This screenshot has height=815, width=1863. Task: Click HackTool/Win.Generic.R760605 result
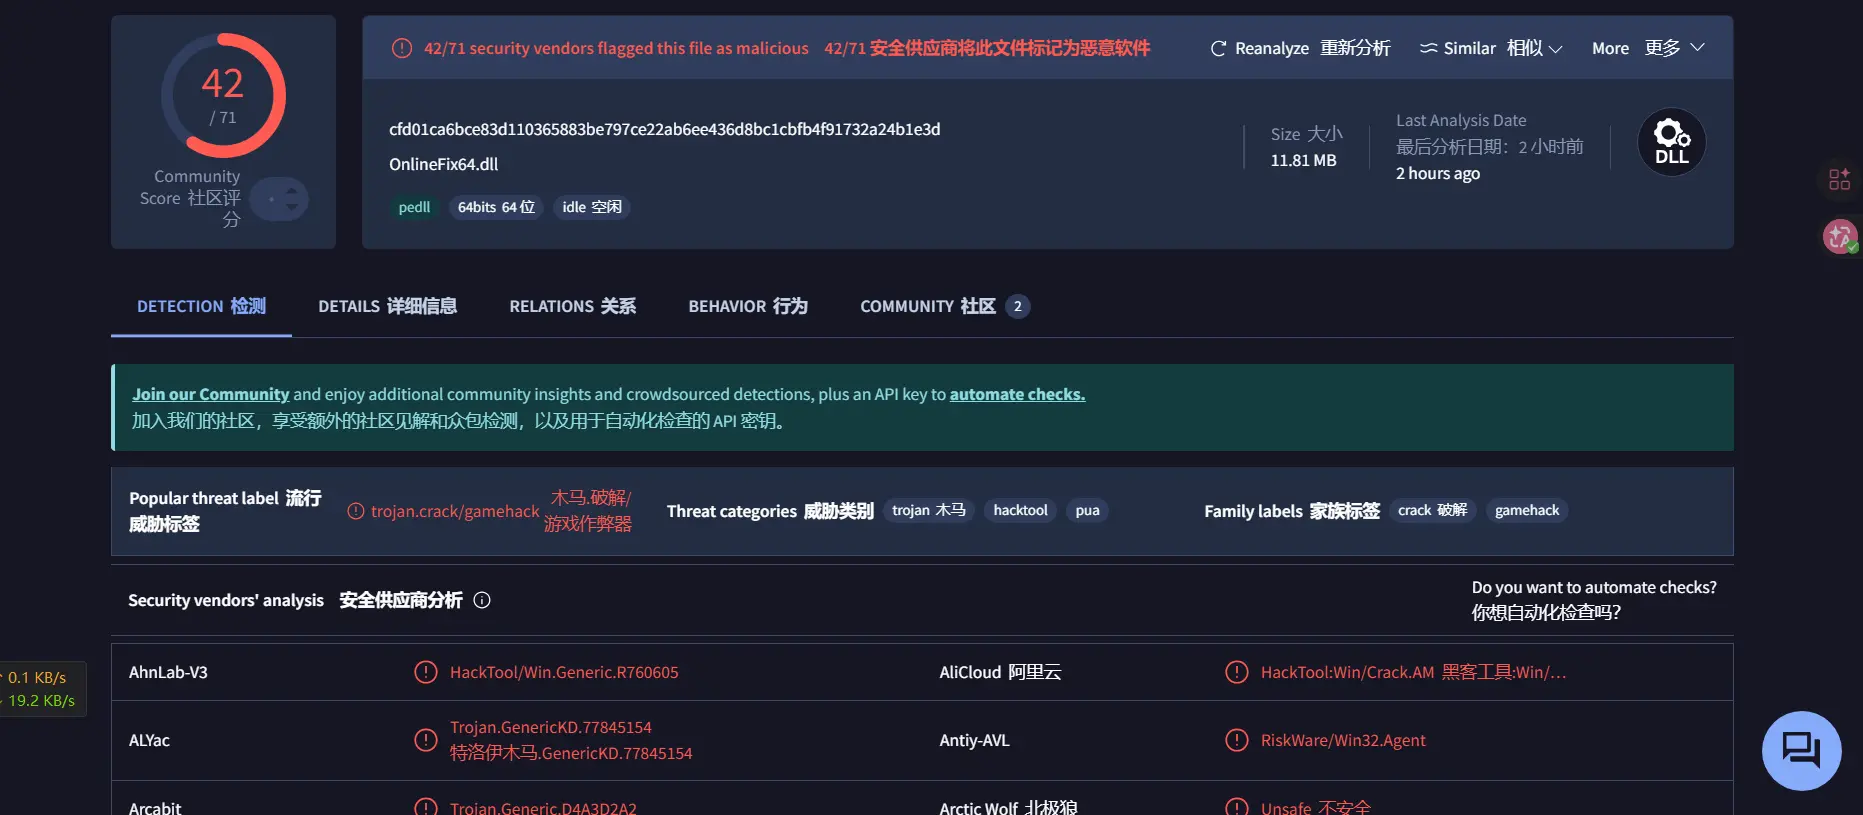[564, 672]
